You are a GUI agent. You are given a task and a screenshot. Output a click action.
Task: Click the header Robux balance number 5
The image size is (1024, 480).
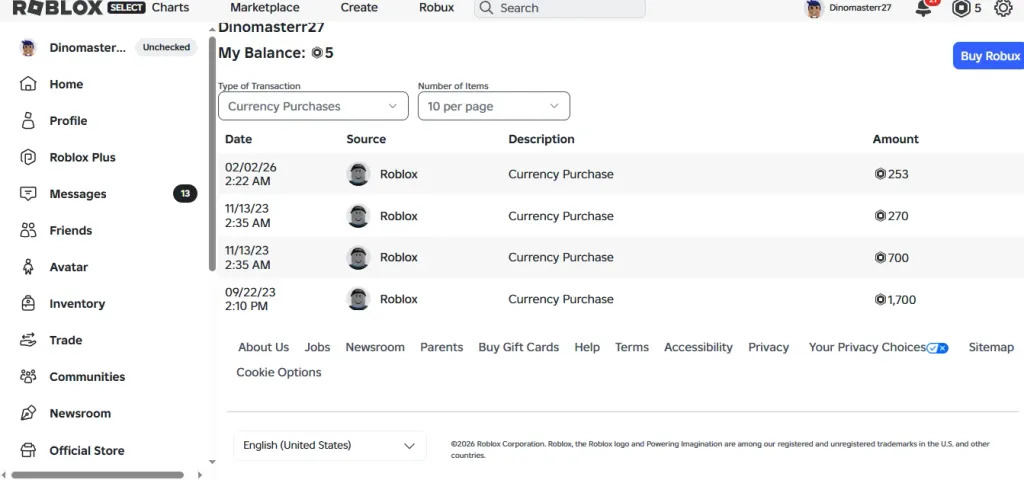978,8
